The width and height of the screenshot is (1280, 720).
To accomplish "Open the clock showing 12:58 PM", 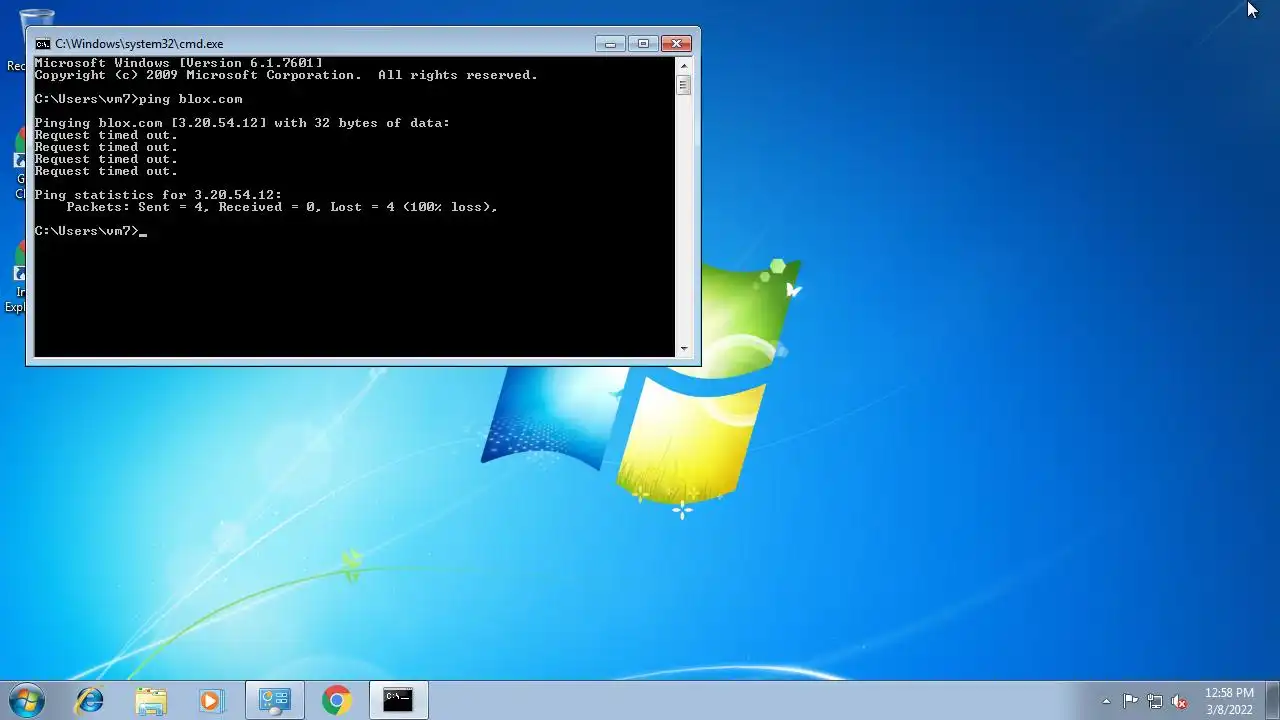I will (1229, 701).
